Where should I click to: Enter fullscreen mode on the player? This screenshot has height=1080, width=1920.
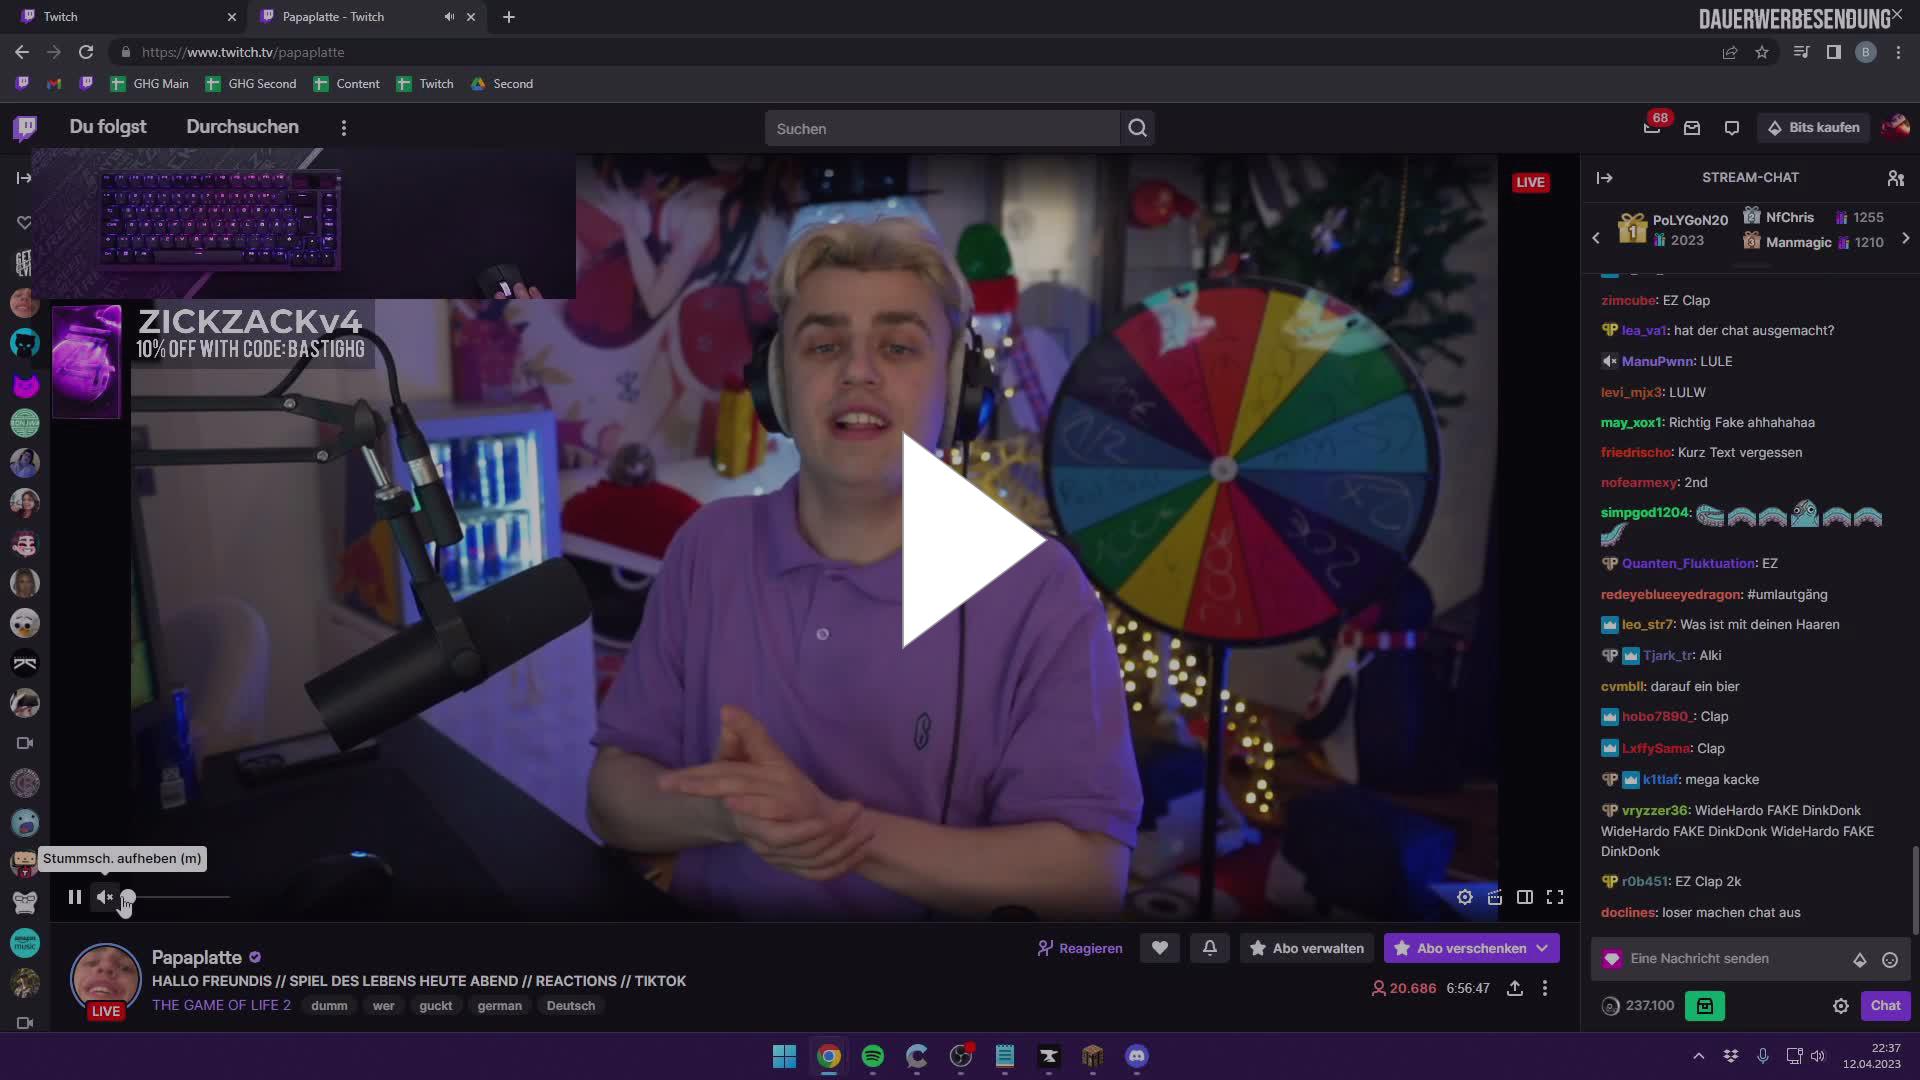1556,897
